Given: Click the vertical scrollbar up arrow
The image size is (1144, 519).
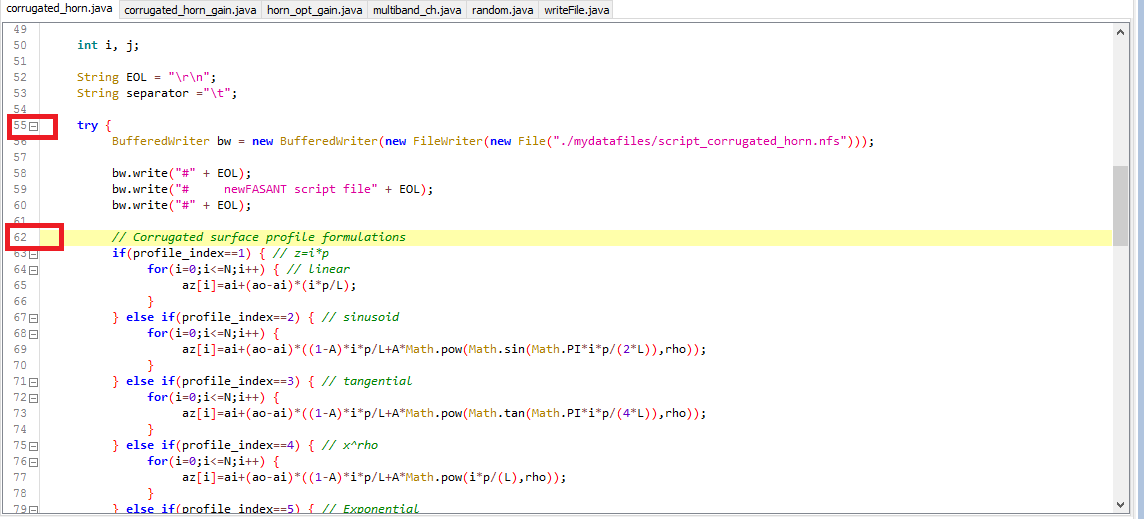Looking at the screenshot, I should point(1120,31).
